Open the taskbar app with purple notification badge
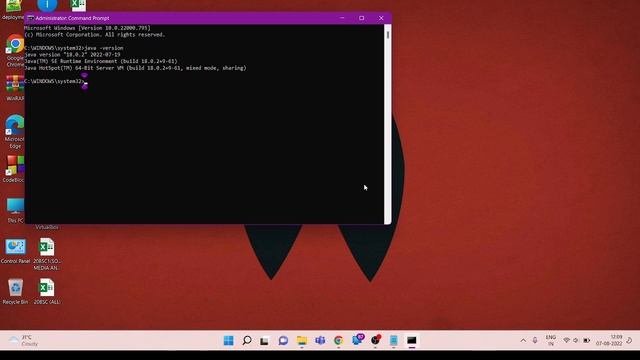This screenshot has height=360, width=640. (358, 340)
